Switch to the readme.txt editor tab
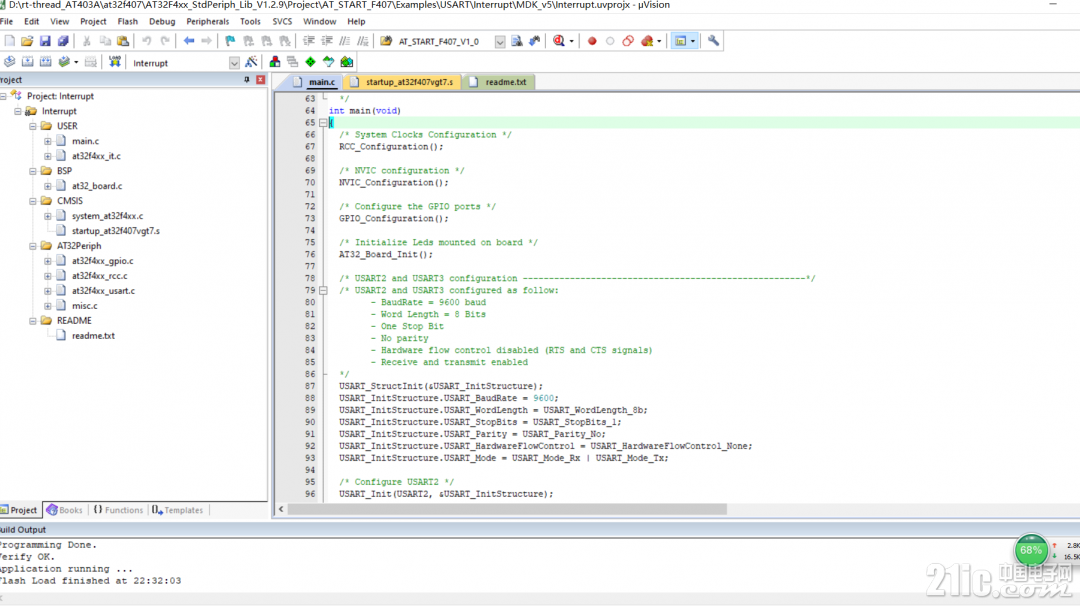Viewport: 1080px width, 606px height. (499, 82)
